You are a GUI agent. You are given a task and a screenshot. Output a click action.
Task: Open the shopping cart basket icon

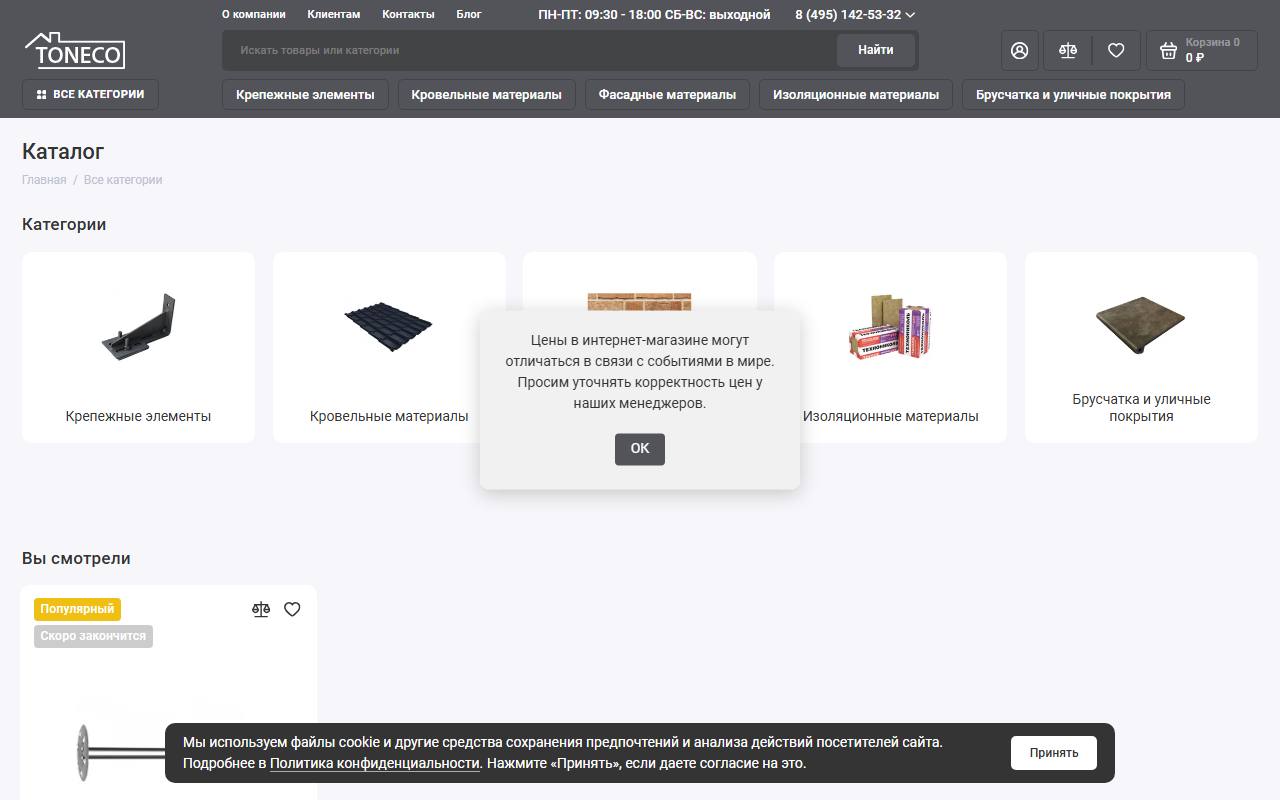(x=1168, y=50)
